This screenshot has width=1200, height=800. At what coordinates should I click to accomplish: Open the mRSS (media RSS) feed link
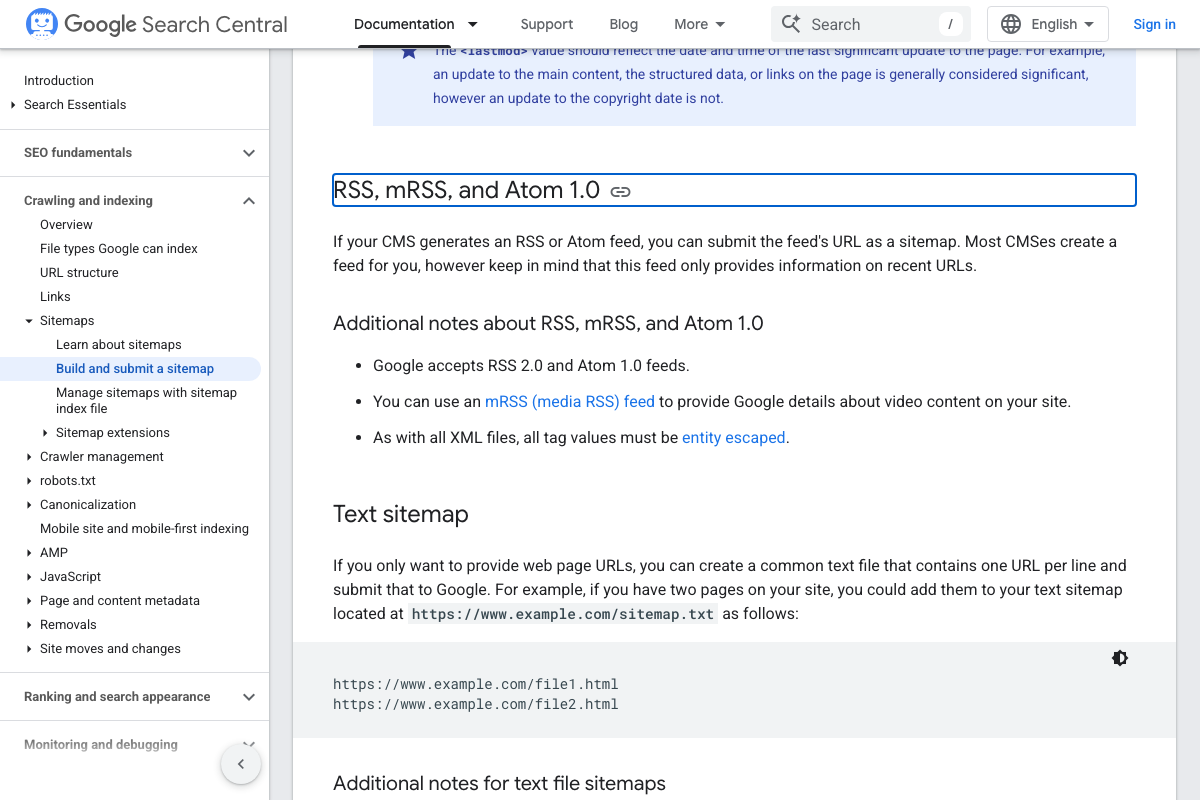click(570, 401)
